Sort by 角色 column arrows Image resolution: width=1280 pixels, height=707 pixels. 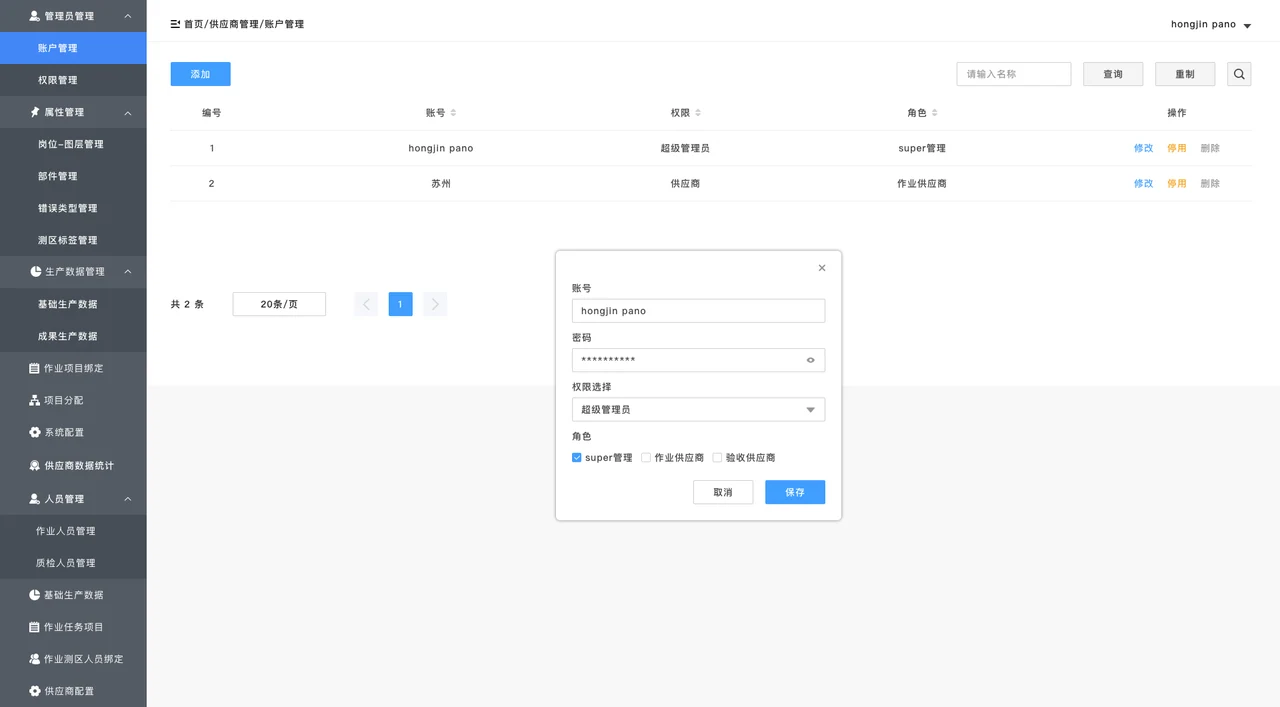[x=934, y=113]
